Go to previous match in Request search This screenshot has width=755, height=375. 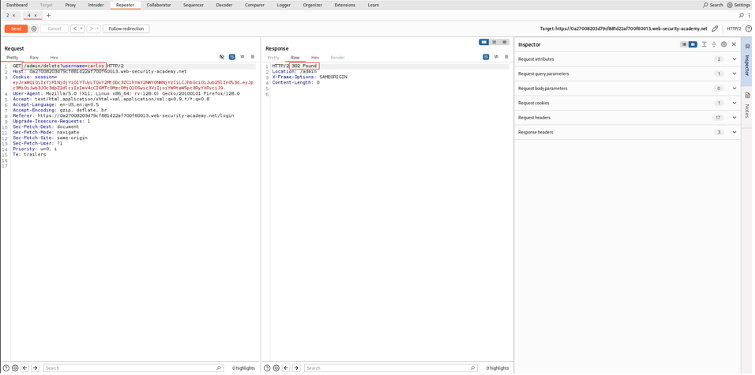tap(25, 368)
